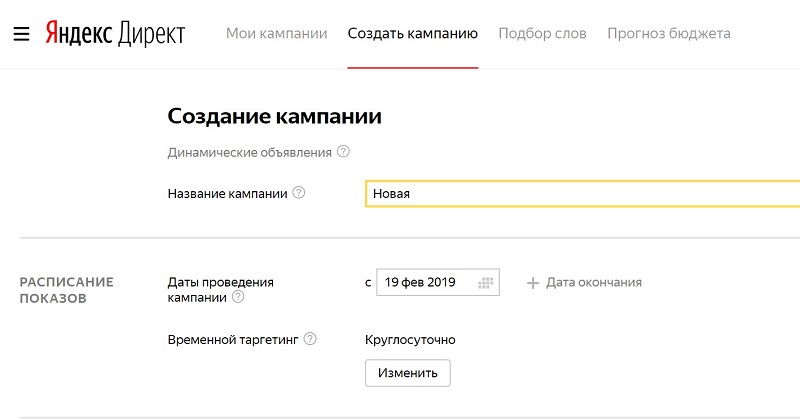Click plus icon to add Дата окончания
Viewport: 800px width, 419px height.
coord(533,283)
